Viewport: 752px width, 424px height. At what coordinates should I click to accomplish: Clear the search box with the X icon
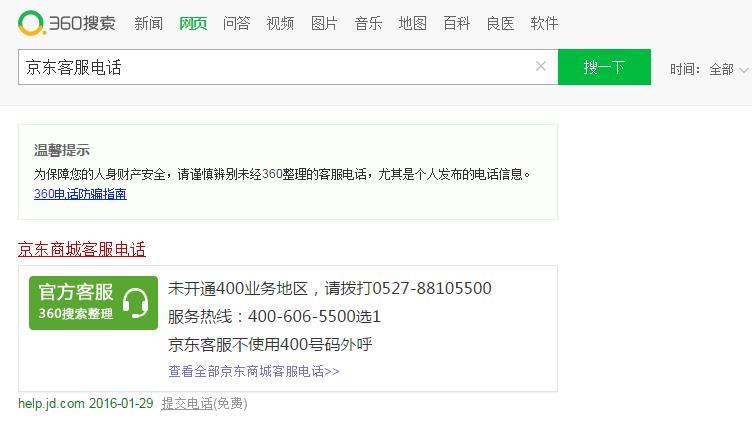540,67
